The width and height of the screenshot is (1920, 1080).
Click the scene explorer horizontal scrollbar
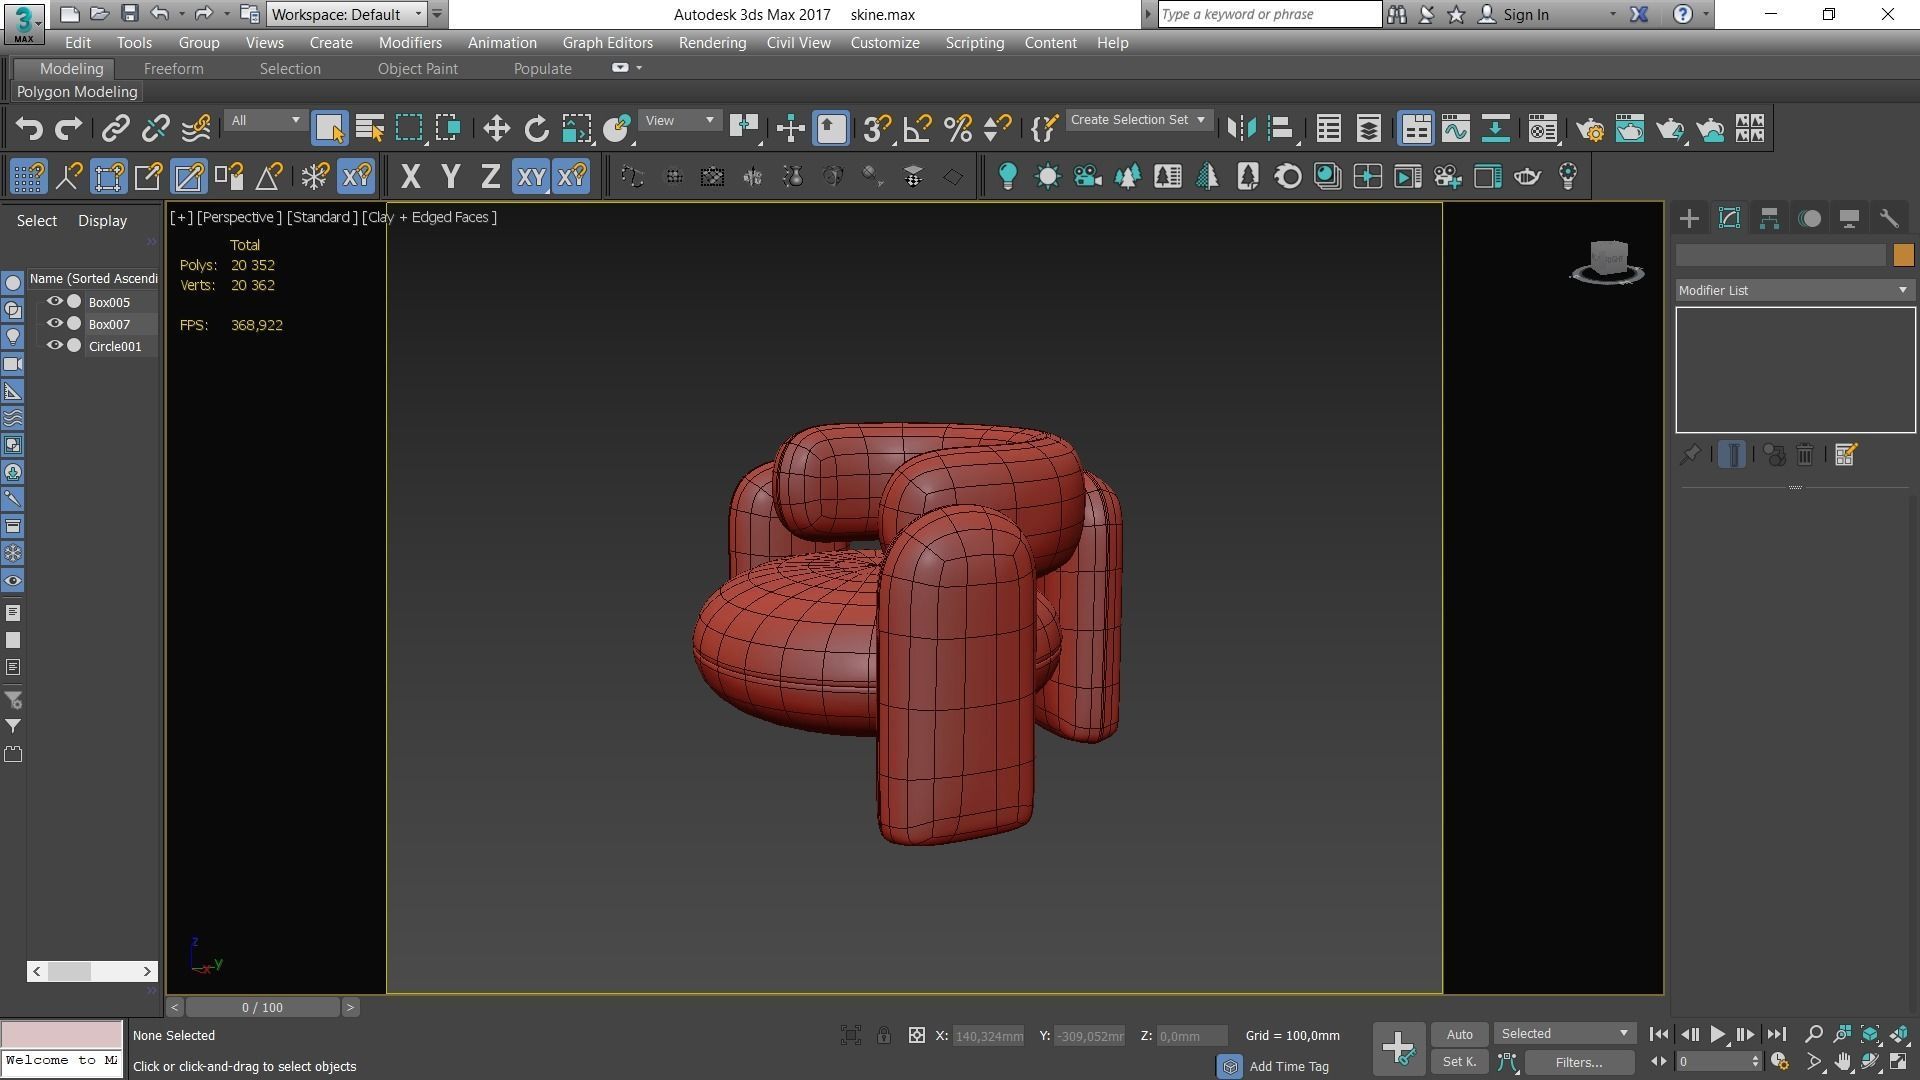click(92, 971)
